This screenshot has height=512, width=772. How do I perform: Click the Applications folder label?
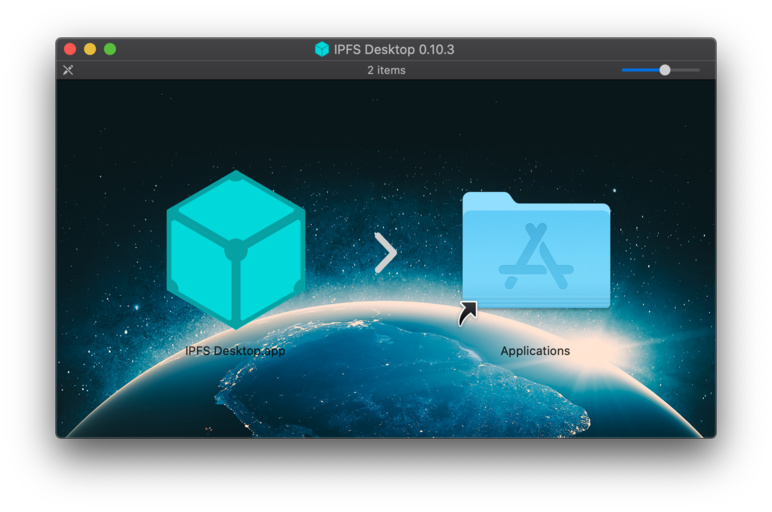[535, 351]
